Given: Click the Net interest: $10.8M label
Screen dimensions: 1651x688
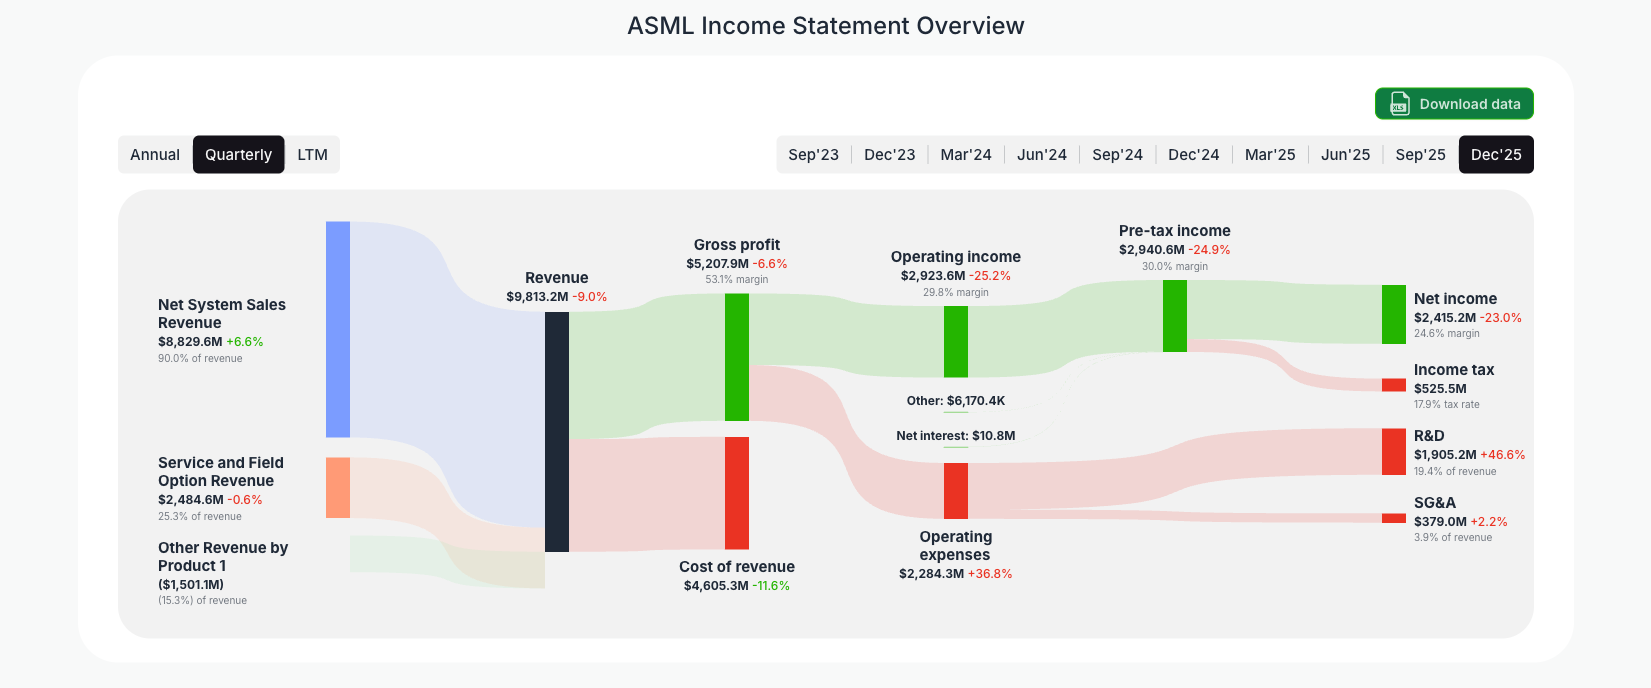Looking at the screenshot, I should pos(956,436).
